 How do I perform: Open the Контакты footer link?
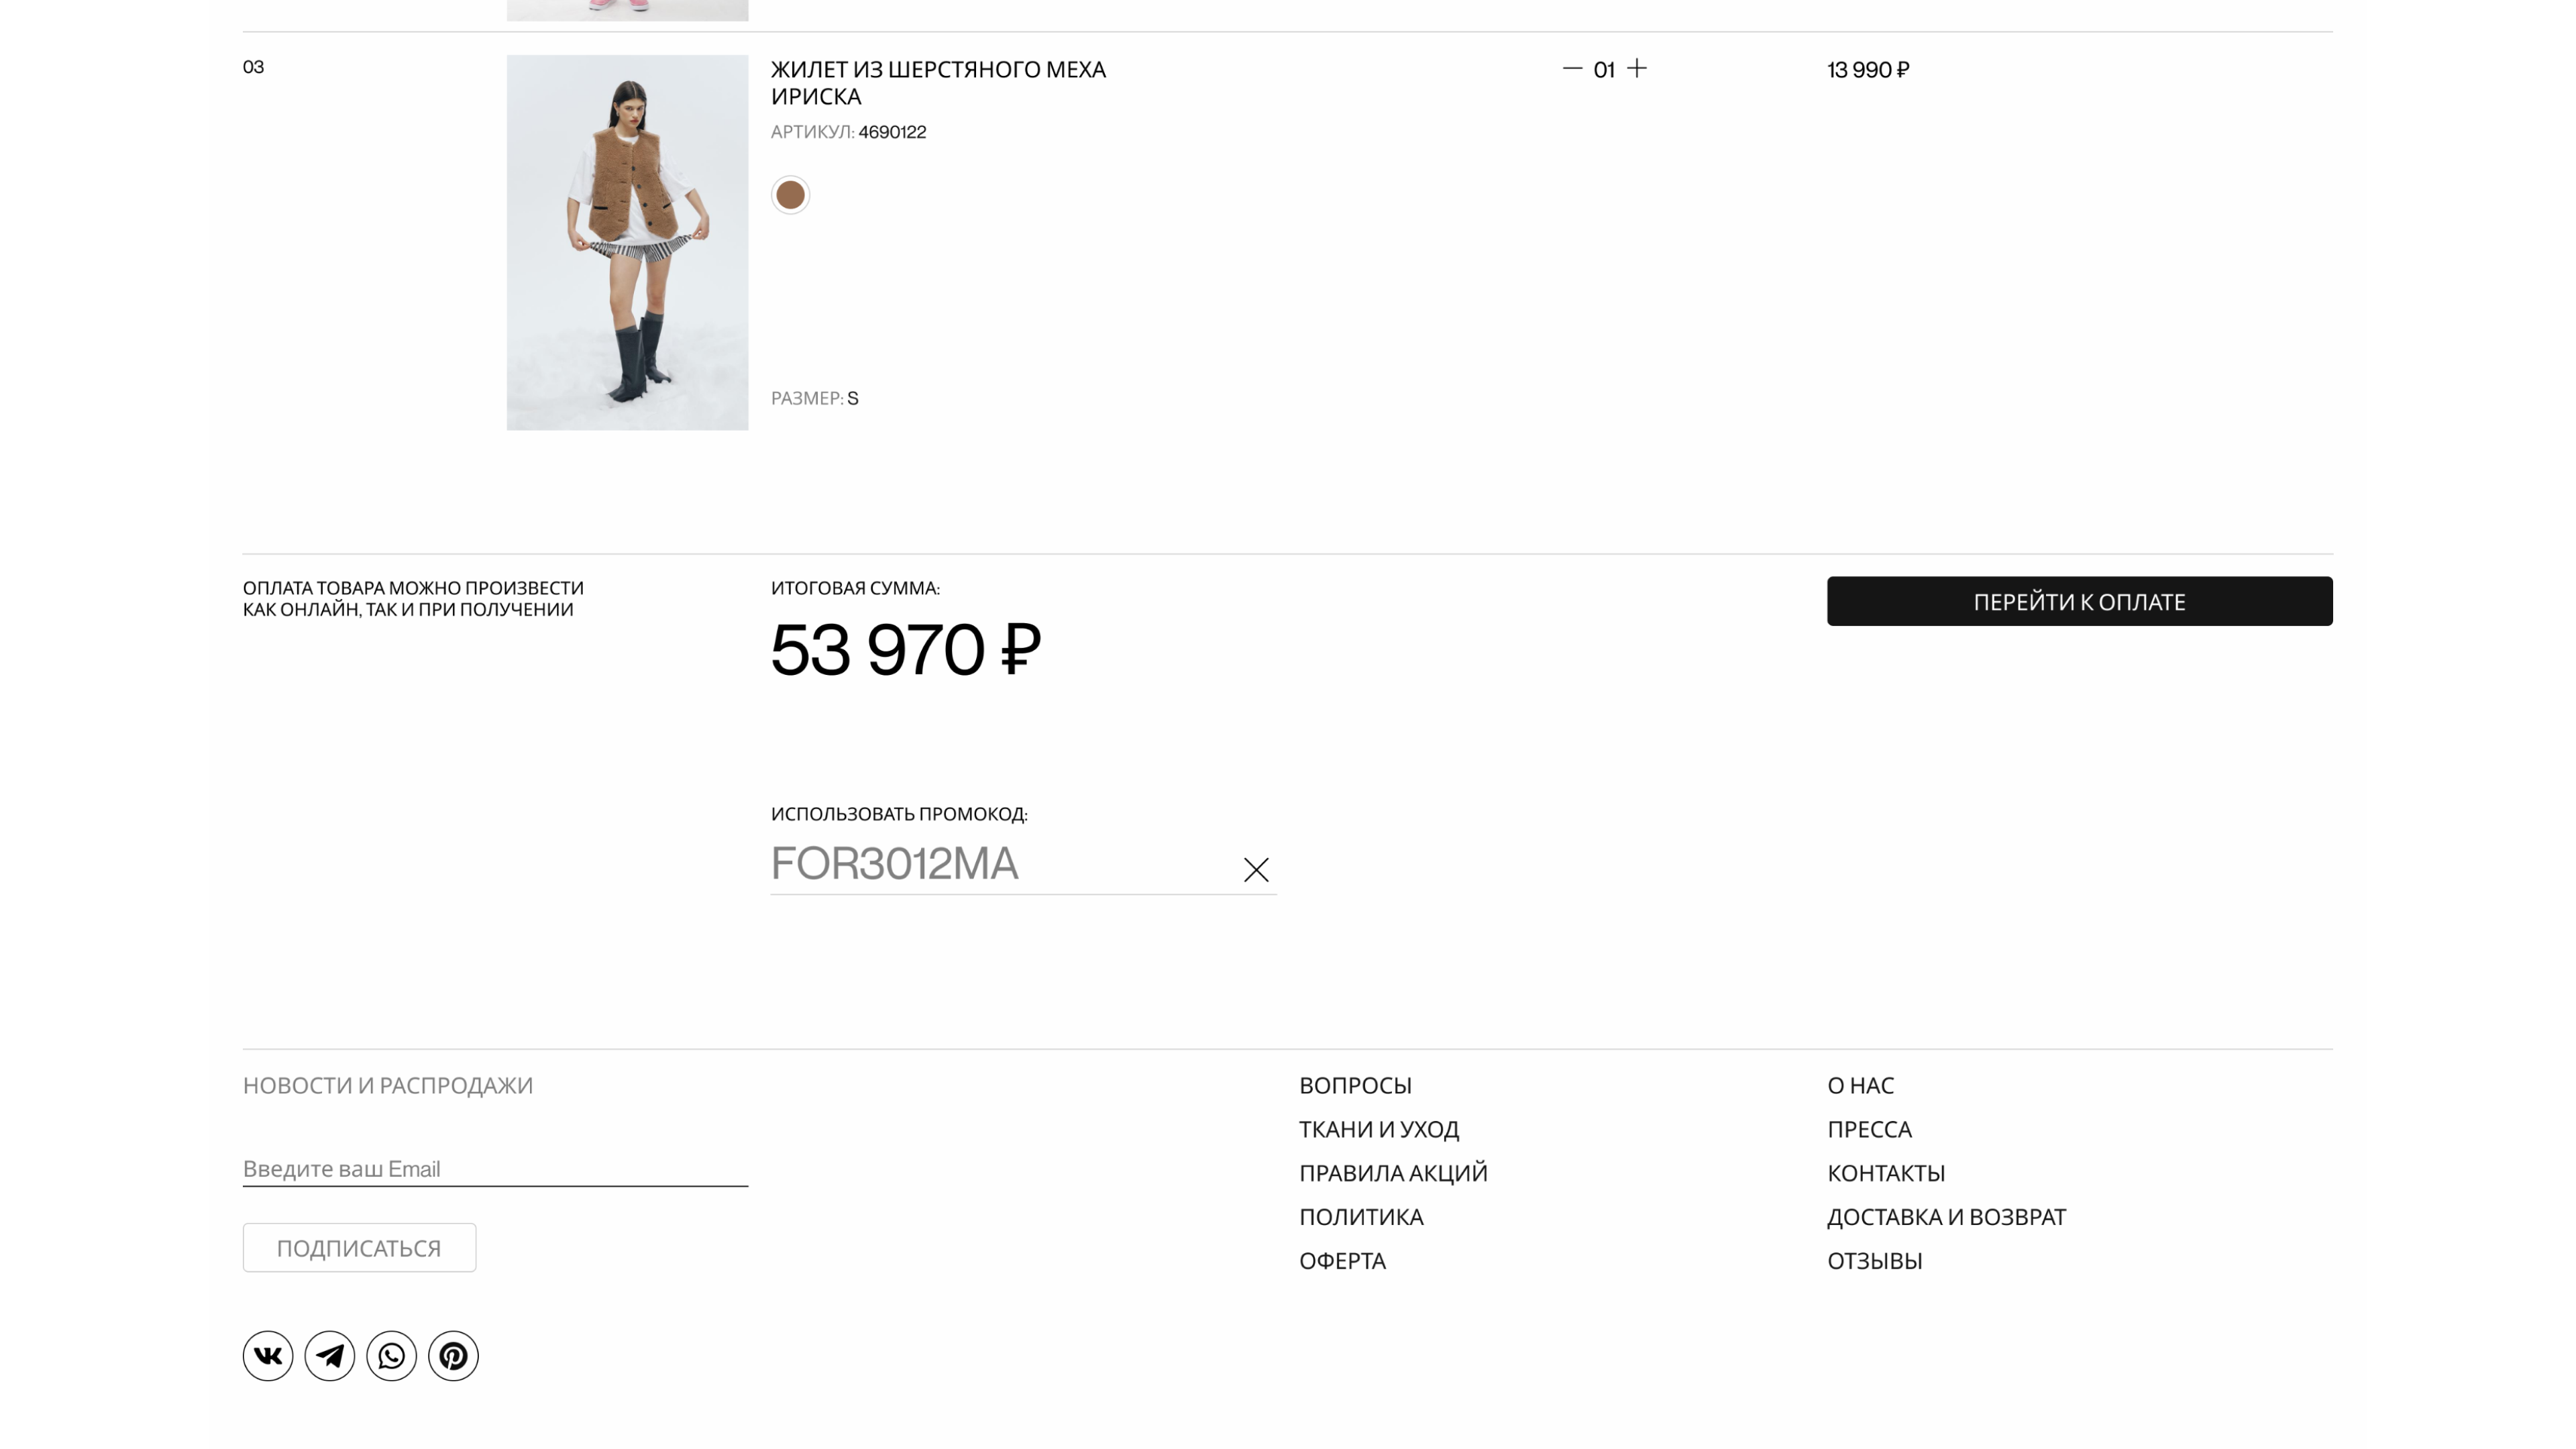tap(1886, 1173)
